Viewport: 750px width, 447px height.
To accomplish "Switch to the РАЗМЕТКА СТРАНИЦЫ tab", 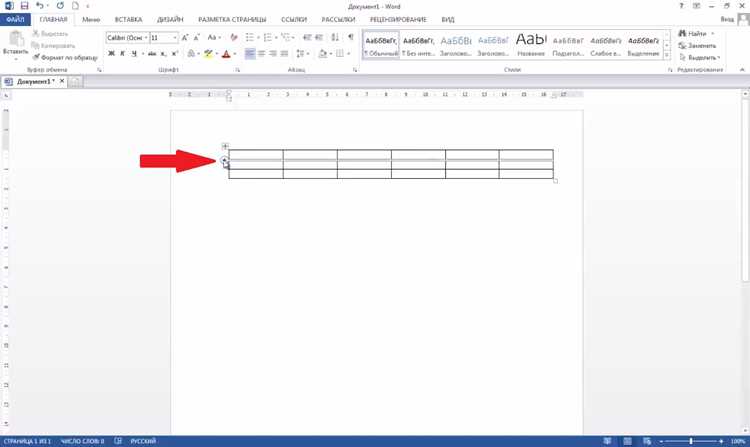I will tap(232, 20).
